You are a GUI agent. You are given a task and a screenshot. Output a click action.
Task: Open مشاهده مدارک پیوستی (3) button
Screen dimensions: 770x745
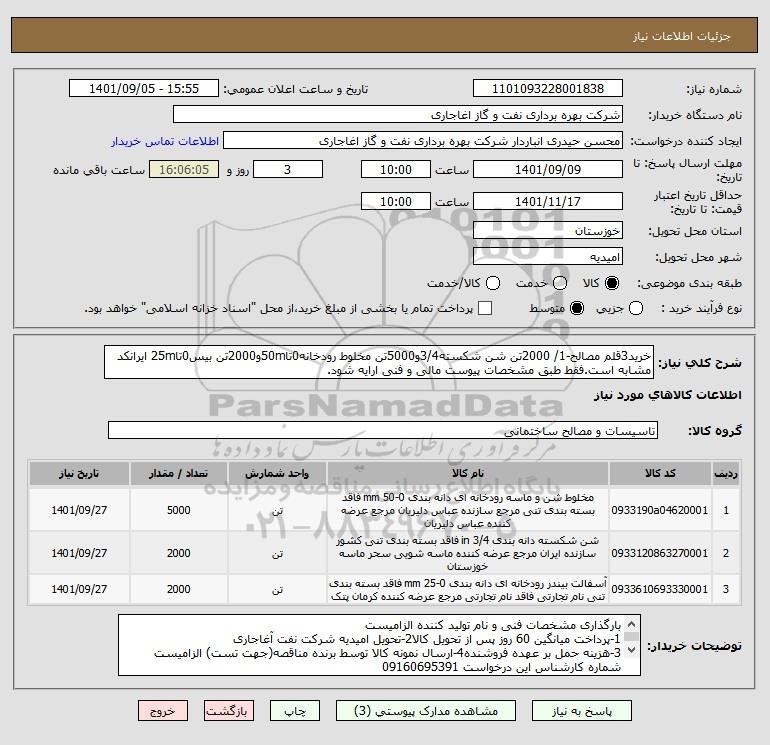tap(426, 711)
